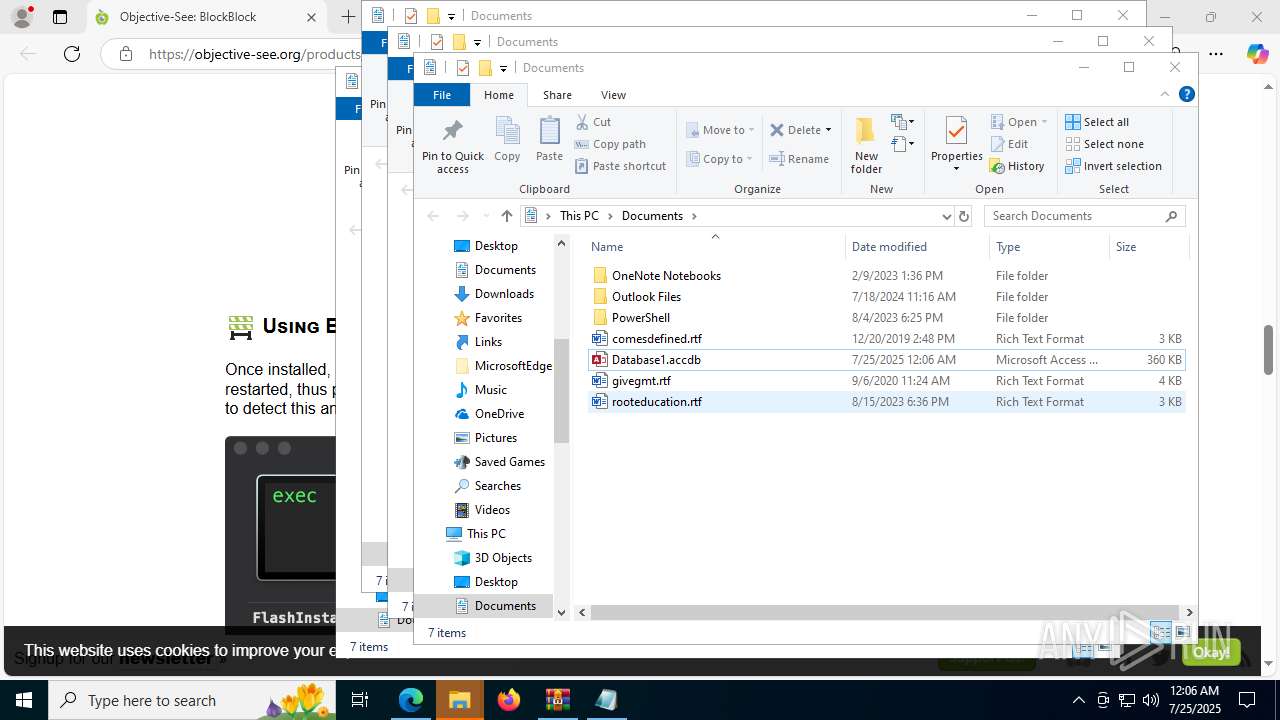Click Pin to Quick access icon
This screenshot has height=720, width=1280.
click(x=452, y=131)
